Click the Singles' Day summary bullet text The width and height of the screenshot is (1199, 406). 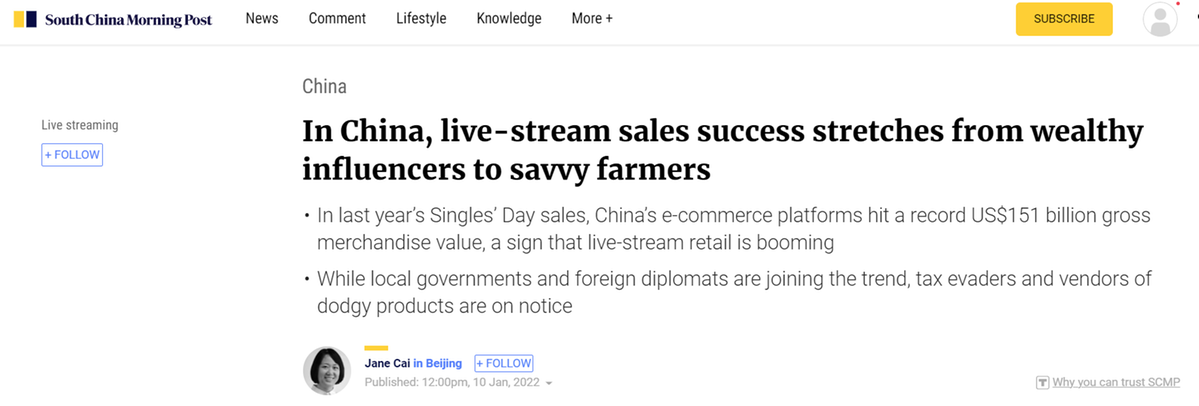733,229
